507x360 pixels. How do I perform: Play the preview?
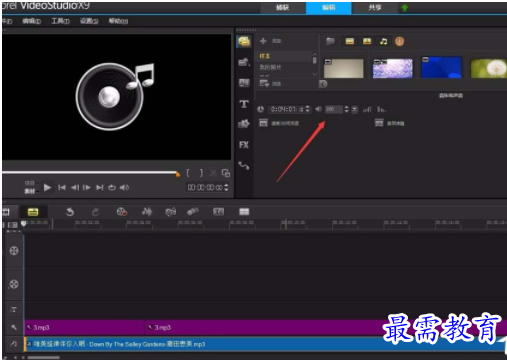[47, 188]
